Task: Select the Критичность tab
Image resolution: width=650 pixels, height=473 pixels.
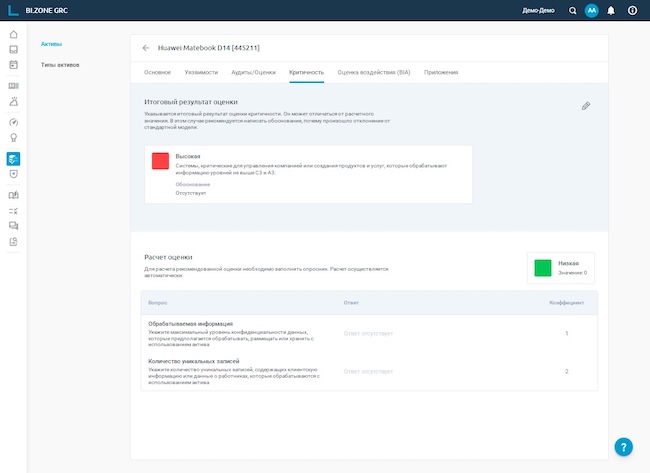Action: click(306, 72)
